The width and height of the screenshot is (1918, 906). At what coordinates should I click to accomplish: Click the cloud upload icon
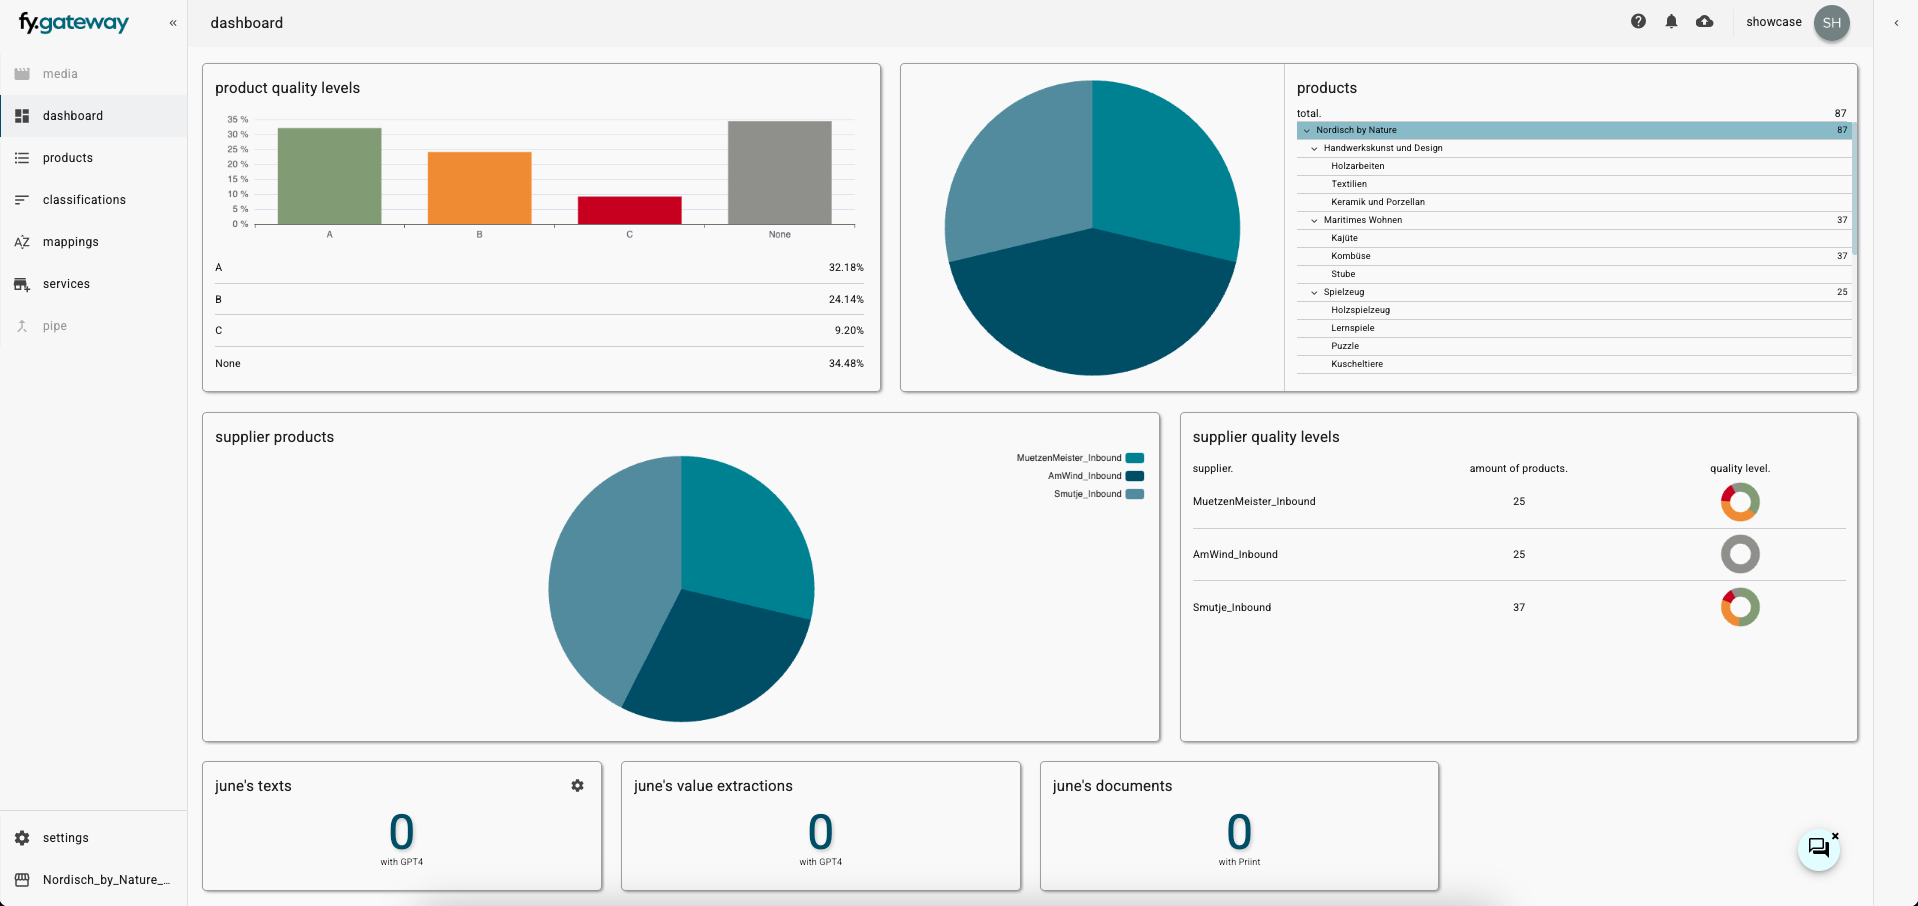click(x=1704, y=20)
